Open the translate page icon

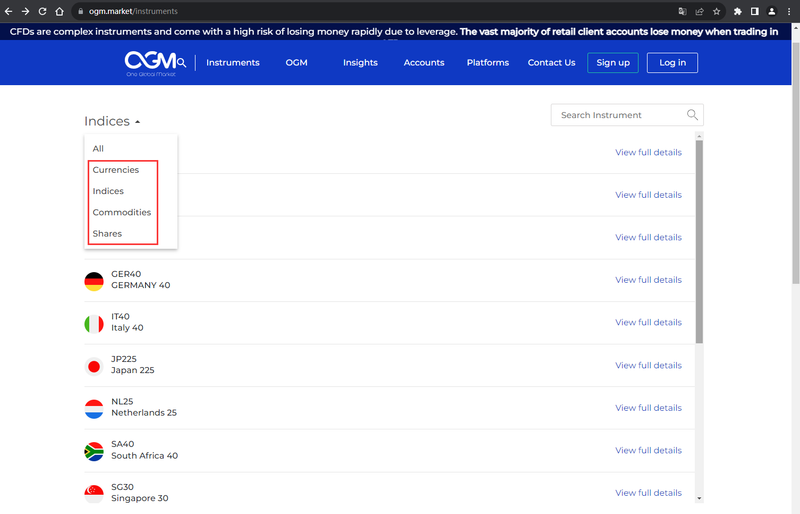click(682, 11)
